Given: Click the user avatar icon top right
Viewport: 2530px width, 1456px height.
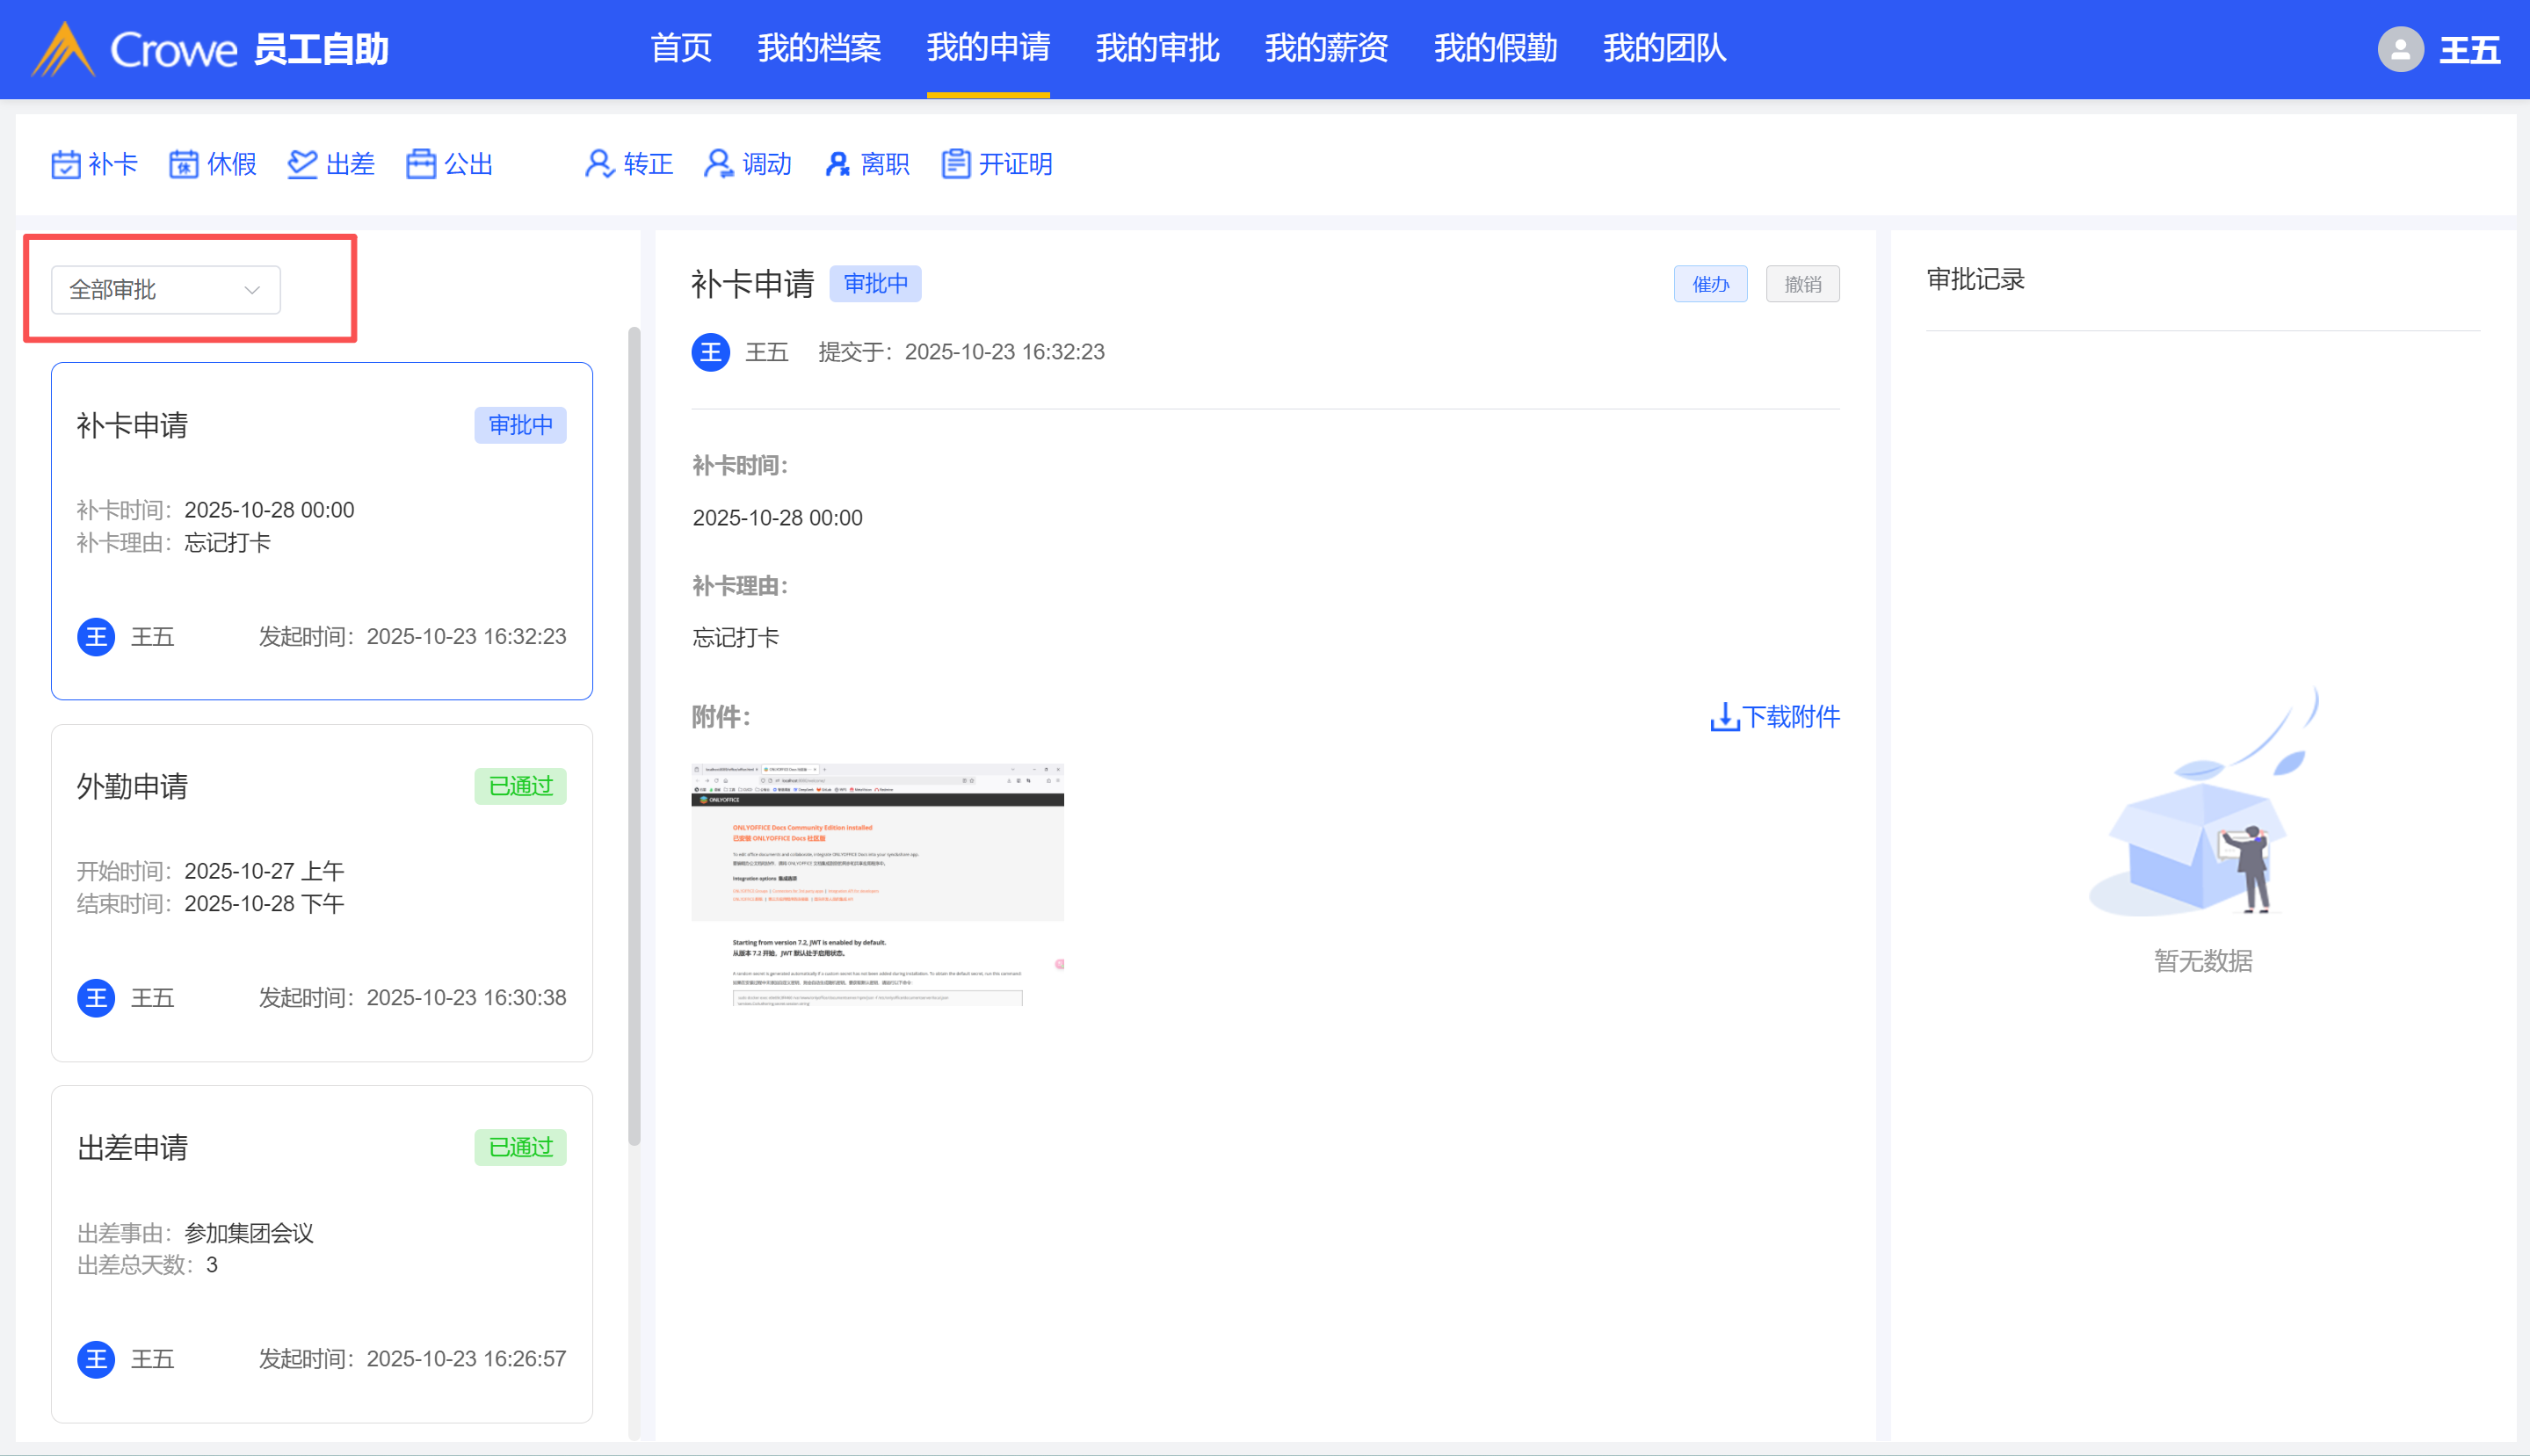Looking at the screenshot, I should click(x=2400, y=49).
